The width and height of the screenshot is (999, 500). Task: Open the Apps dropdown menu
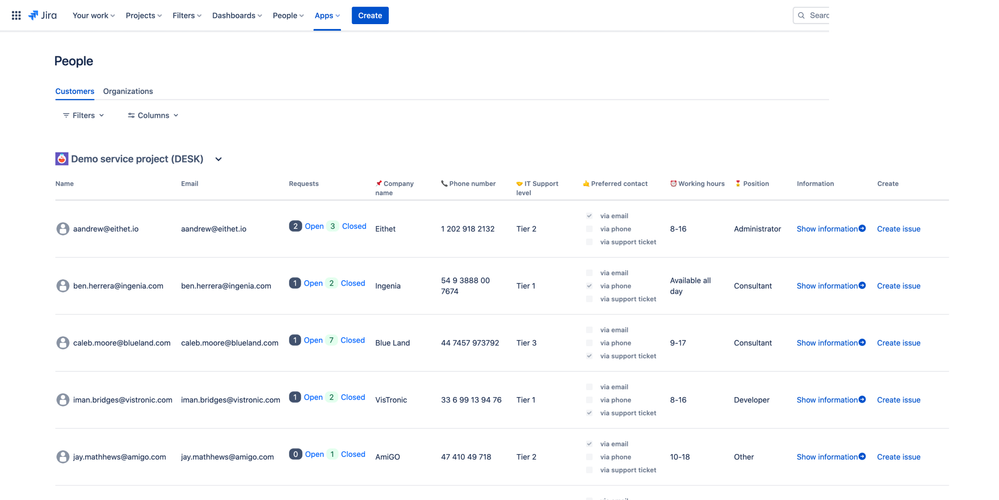pos(327,15)
